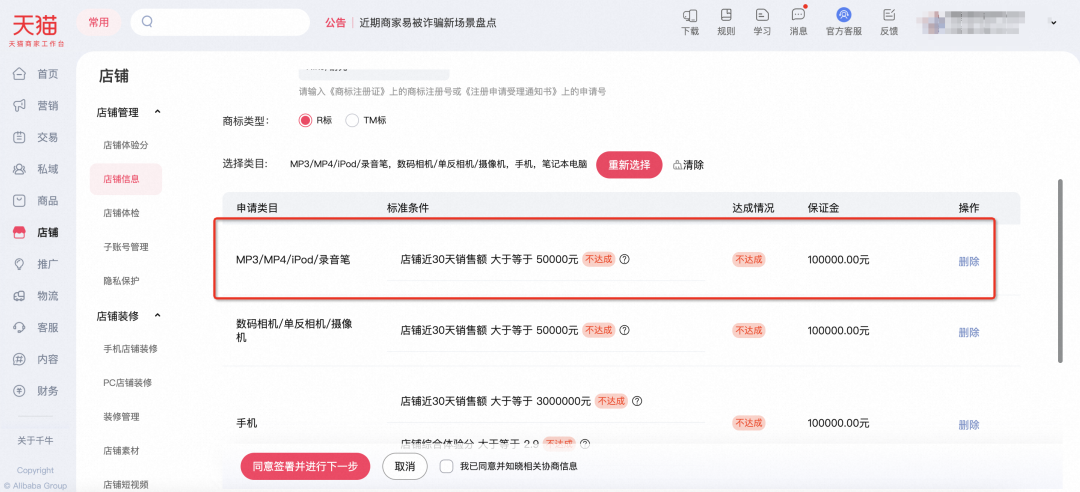The height and width of the screenshot is (492, 1080).
Task: Check 我已同意并知晓相关协商信息 checkbox
Action: [x=447, y=466]
